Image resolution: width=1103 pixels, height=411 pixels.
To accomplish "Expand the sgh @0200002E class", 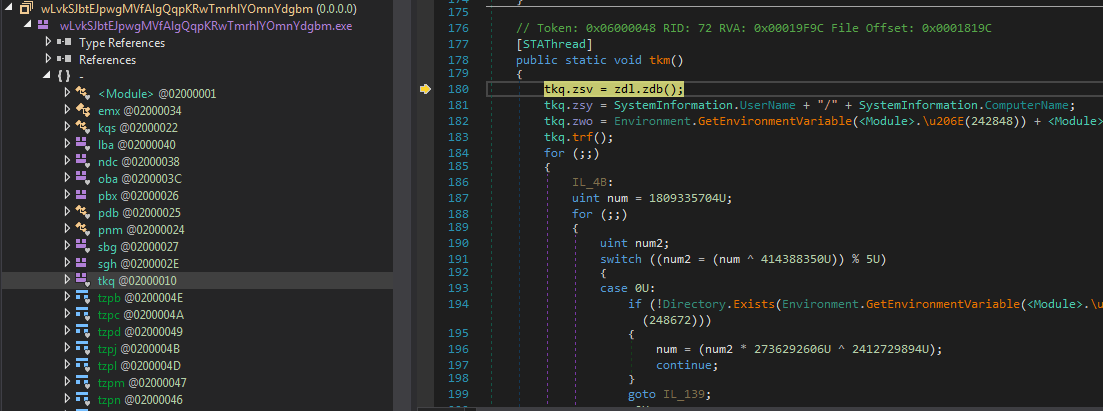I will [x=67, y=263].
